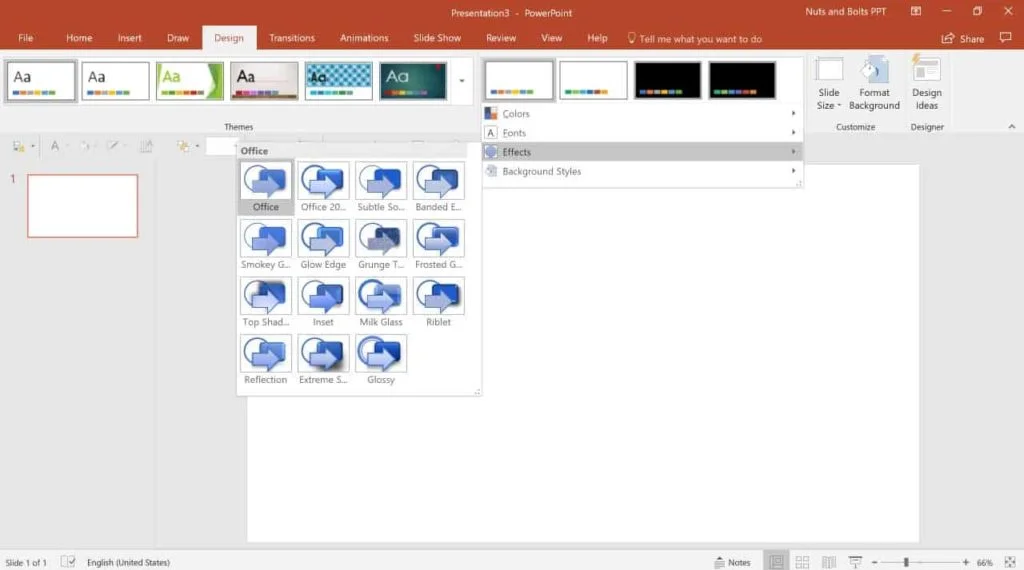The width and height of the screenshot is (1024, 570).
Task: Select the first white Office theme
Action: [41, 81]
